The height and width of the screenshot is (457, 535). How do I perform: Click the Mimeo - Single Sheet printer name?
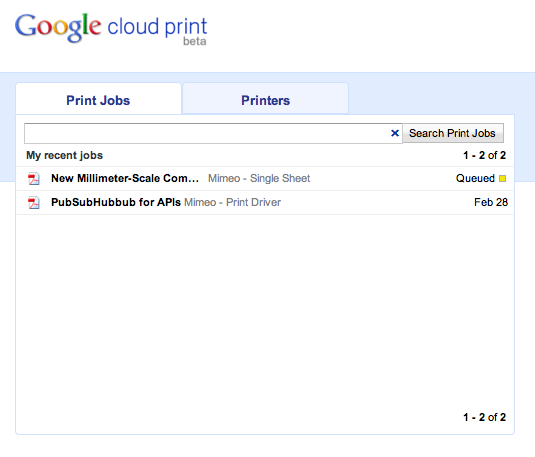259,178
